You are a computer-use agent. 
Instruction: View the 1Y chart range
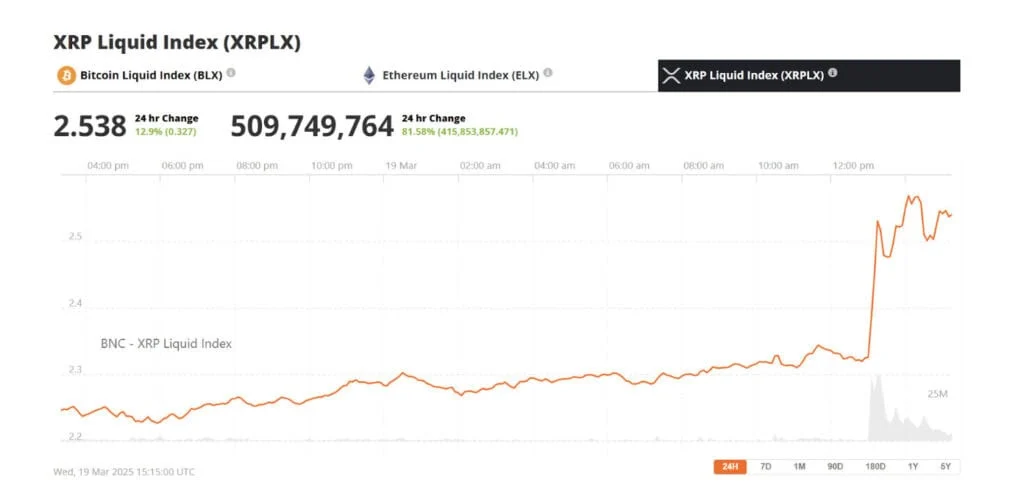[x=913, y=466]
